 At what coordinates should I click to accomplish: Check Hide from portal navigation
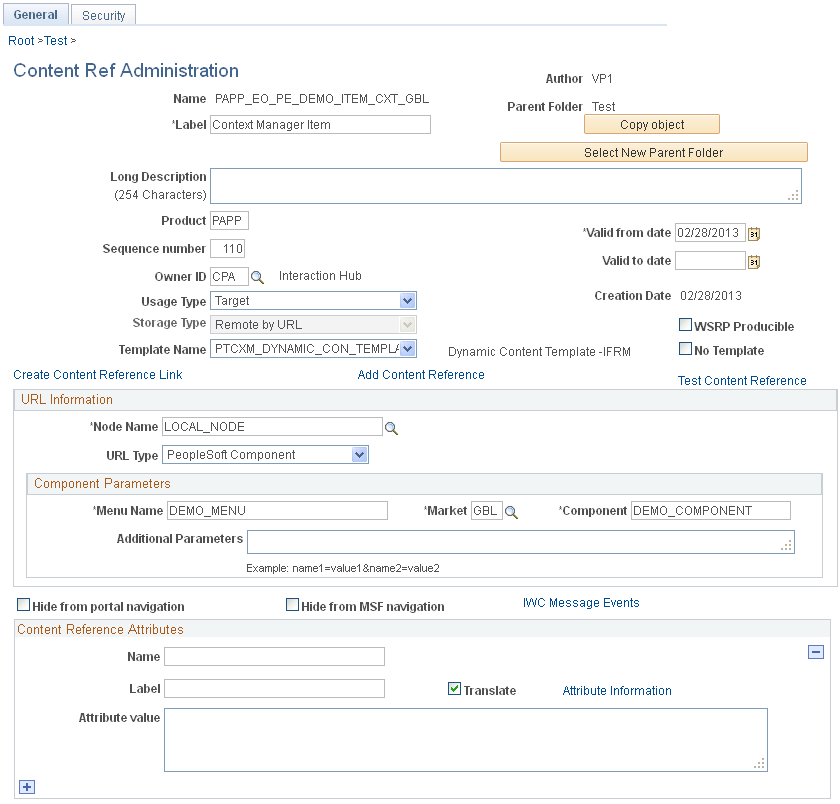[23, 604]
